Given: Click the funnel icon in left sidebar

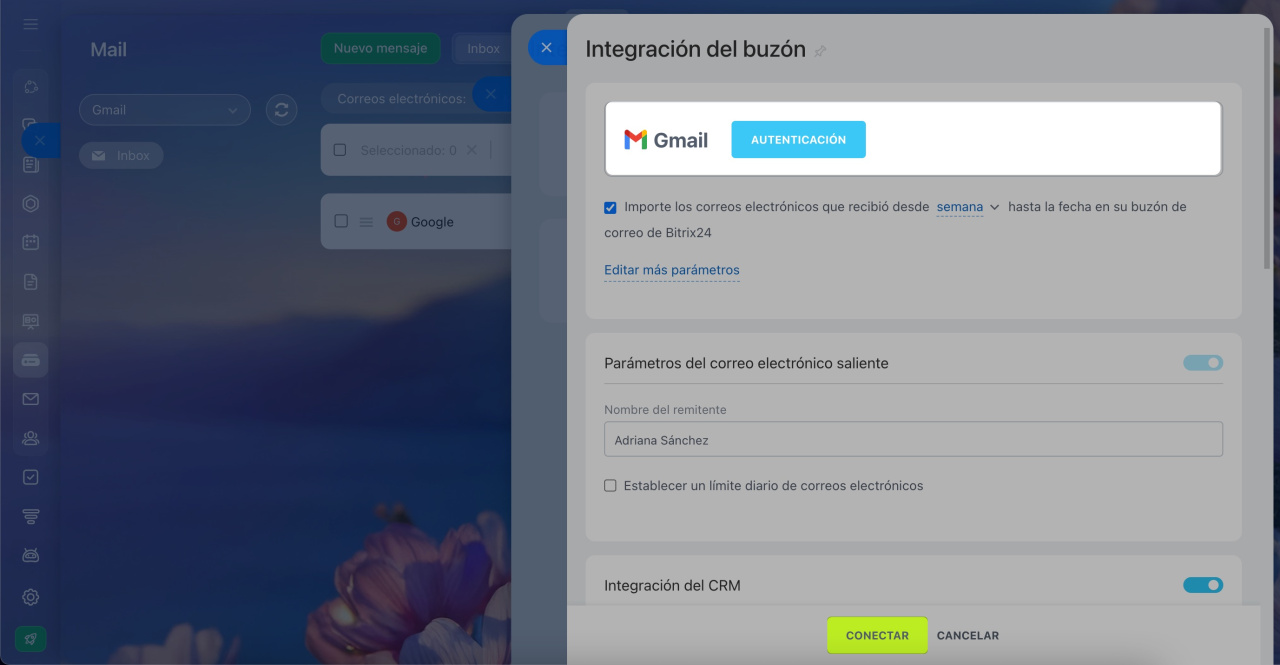Looking at the screenshot, I should pyautogui.click(x=31, y=516).
